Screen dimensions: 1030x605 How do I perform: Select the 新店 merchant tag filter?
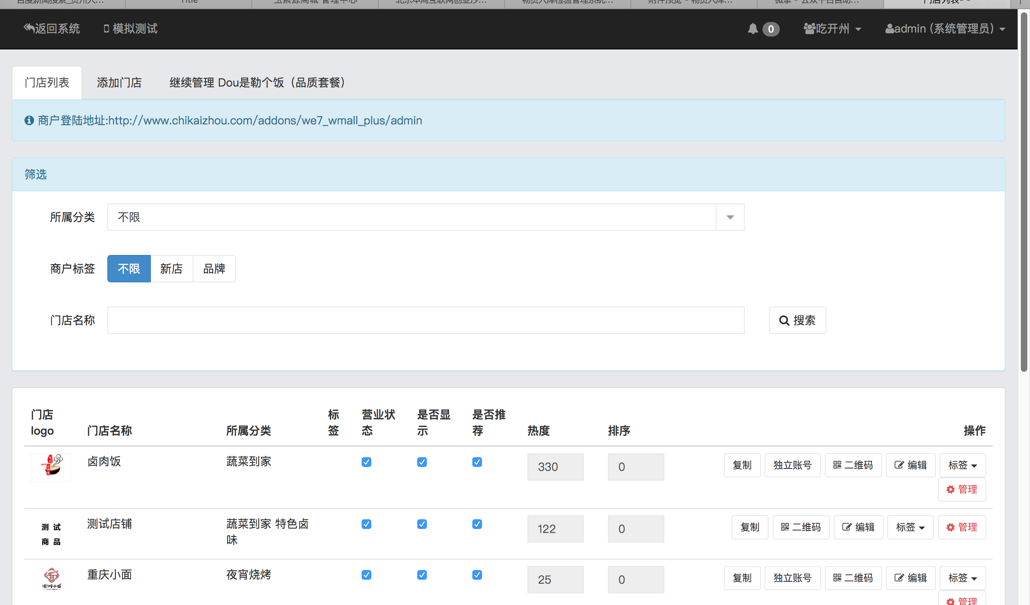[x=171, y=269]
